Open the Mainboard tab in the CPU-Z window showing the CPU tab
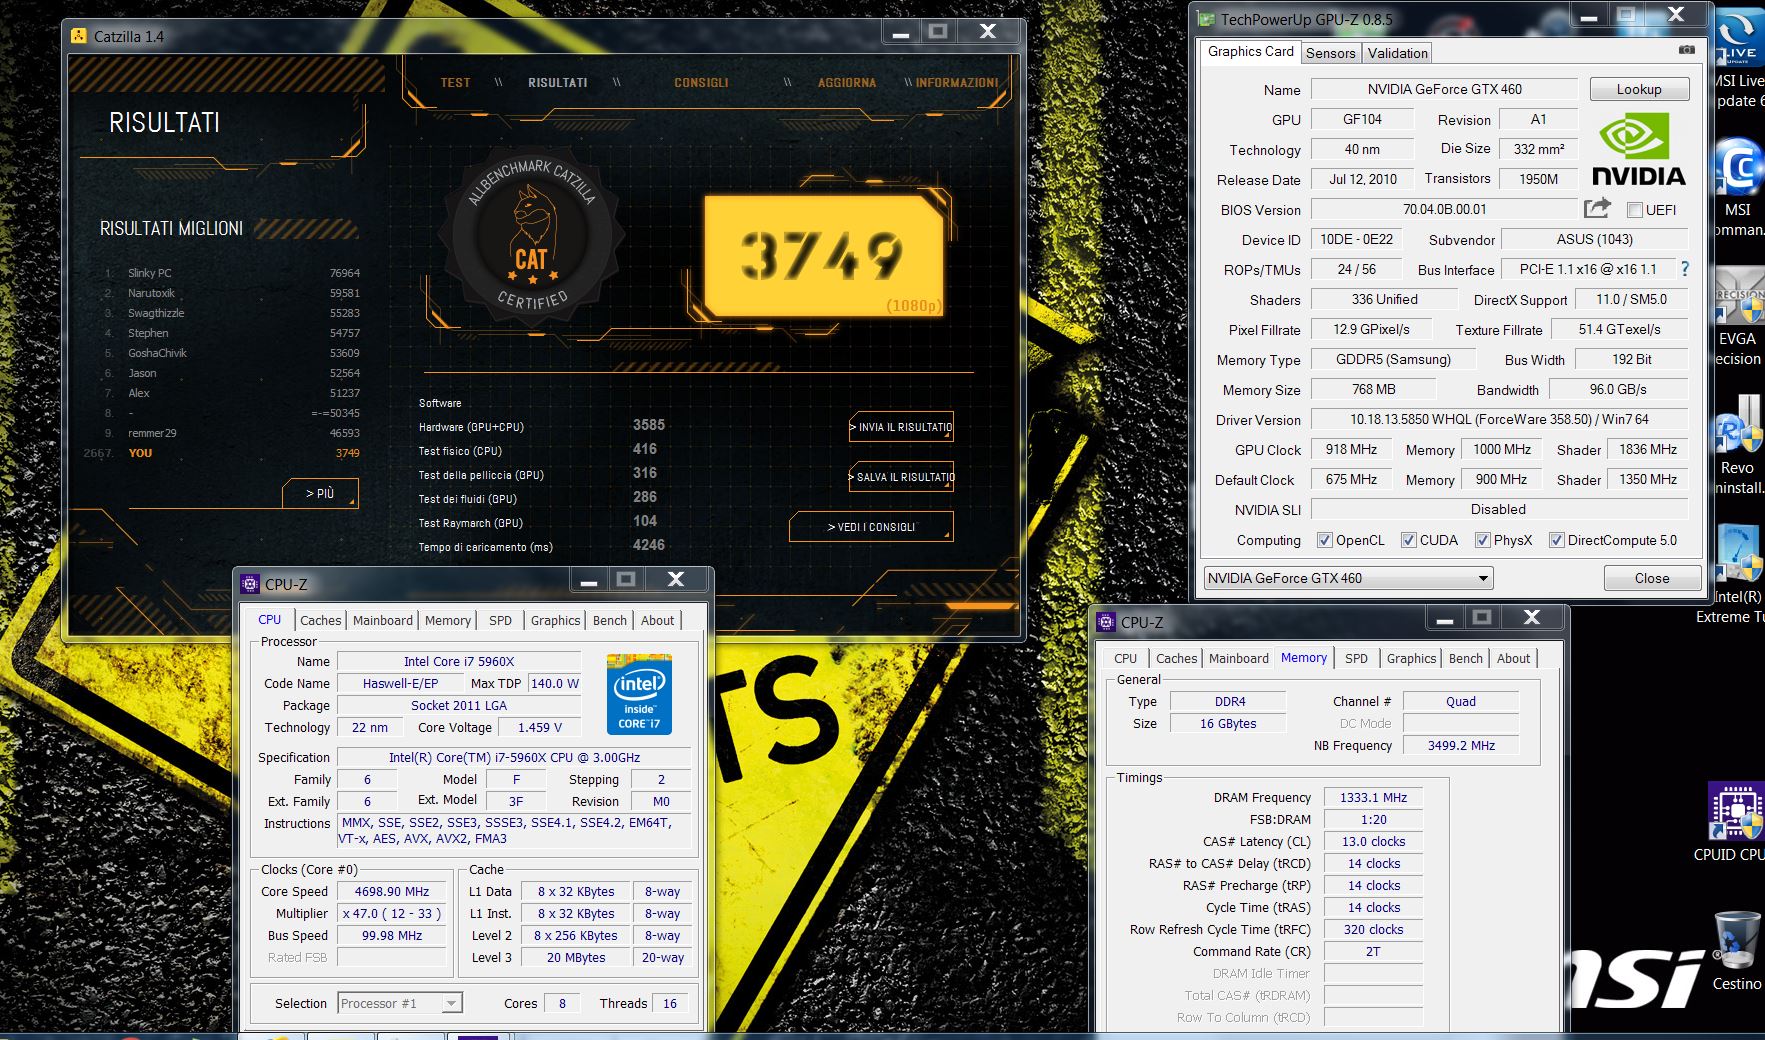This screenshot has height=1040, width=1765. coord(382,620)
